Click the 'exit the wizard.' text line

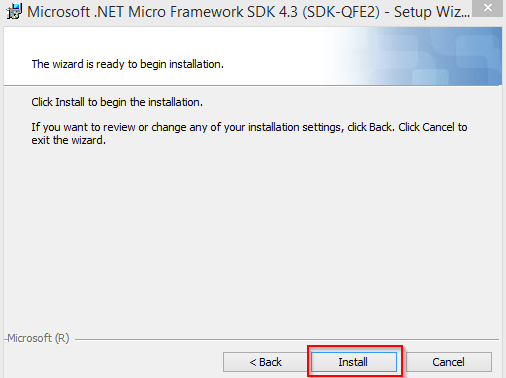pyautogui.click(x=69, y=140)
